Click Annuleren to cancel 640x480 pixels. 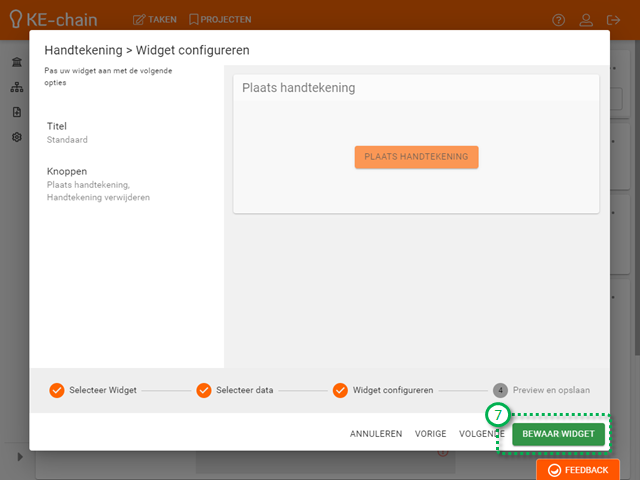[376, 434]
